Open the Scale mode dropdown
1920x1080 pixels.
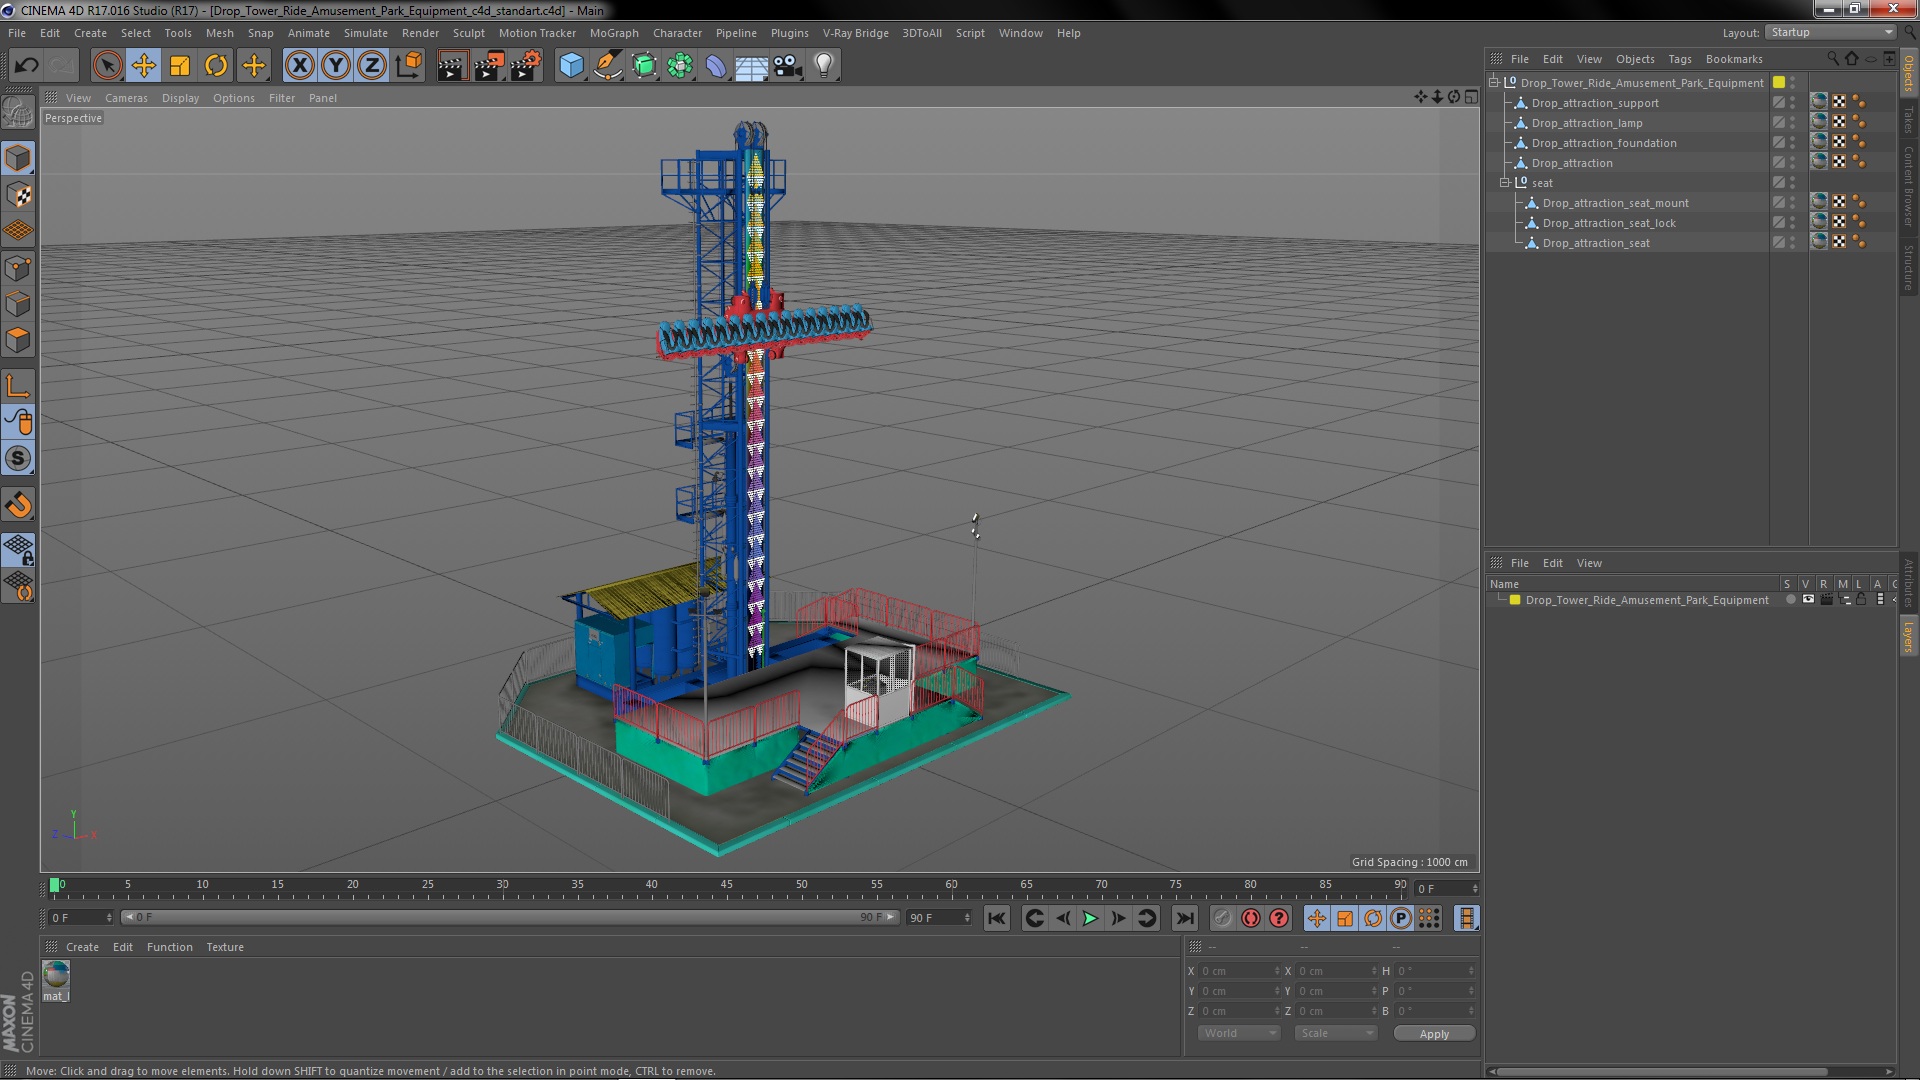click(x=1335, y=1034)
